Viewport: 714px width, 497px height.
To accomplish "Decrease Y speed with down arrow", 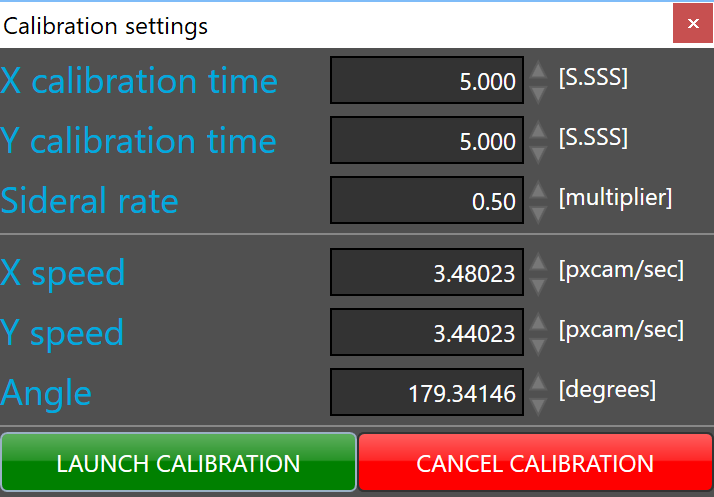I will click(x=538, y=343).
